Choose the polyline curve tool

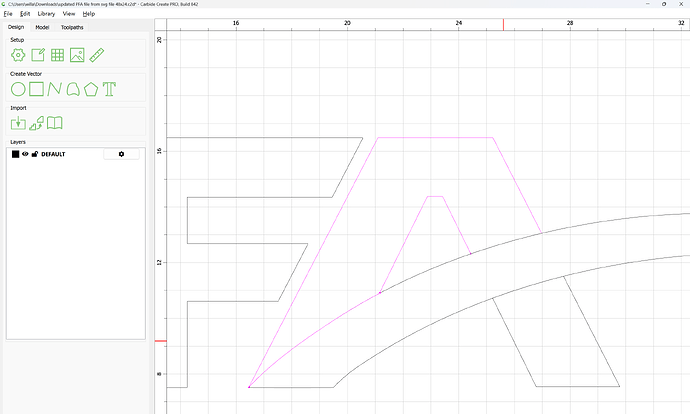[54, 89]
